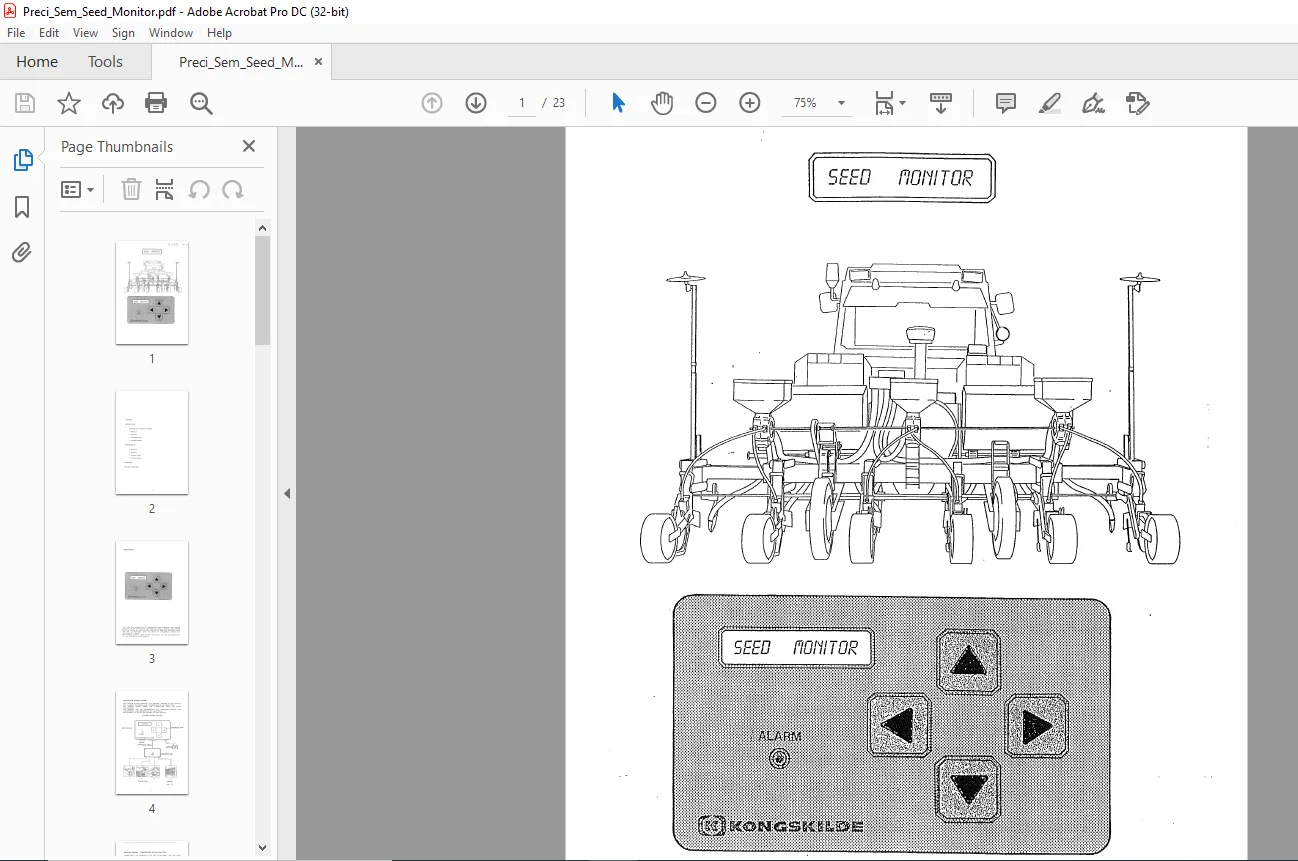Print the document with the printer icon

[156, 103]
